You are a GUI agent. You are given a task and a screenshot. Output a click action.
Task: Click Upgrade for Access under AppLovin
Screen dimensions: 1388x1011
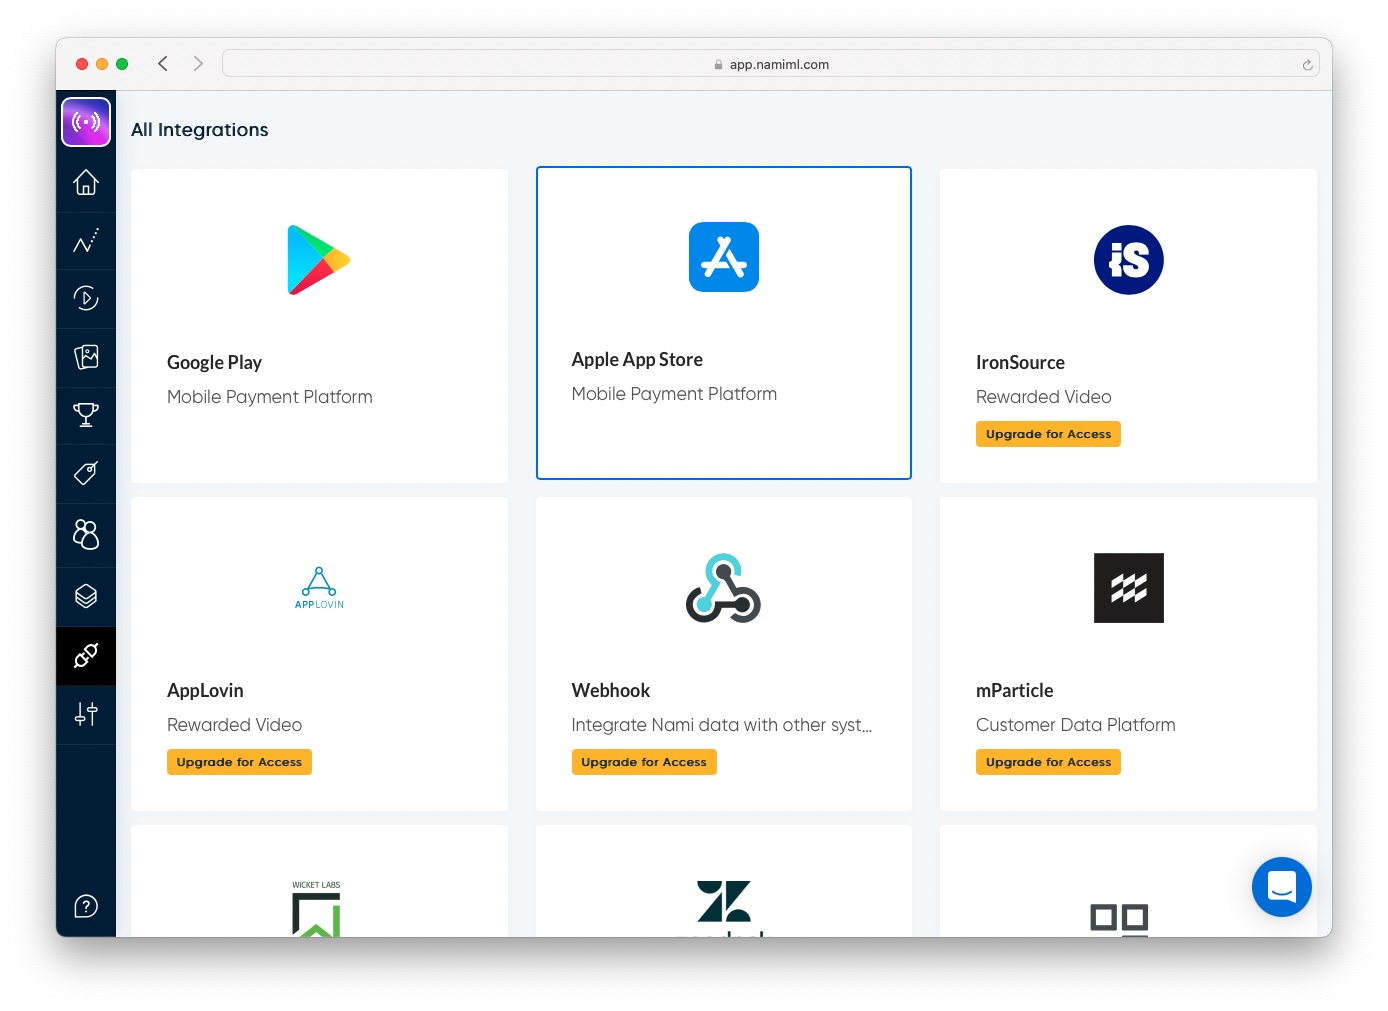239,762
